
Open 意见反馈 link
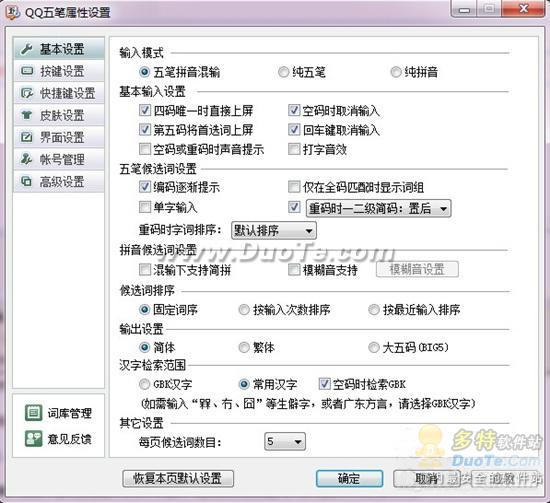(69, 439)
